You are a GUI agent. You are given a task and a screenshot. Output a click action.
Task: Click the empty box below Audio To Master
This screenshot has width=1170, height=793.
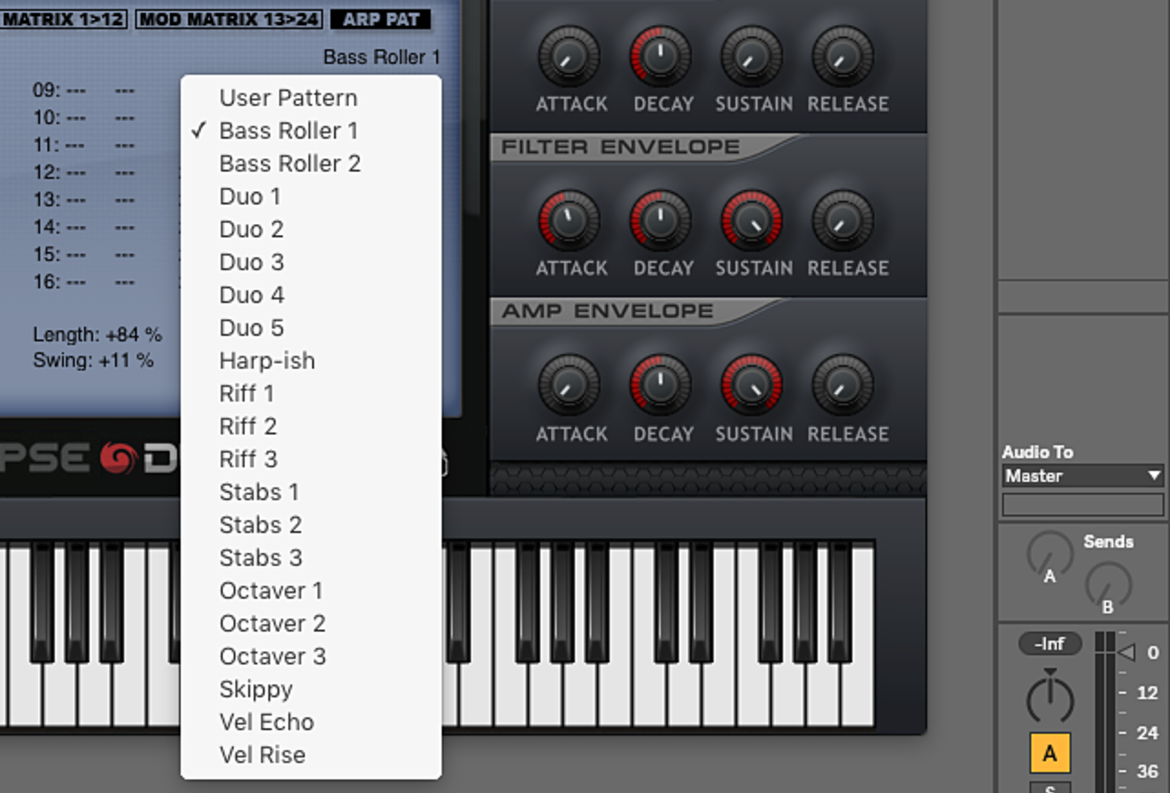click(1083, 504)
